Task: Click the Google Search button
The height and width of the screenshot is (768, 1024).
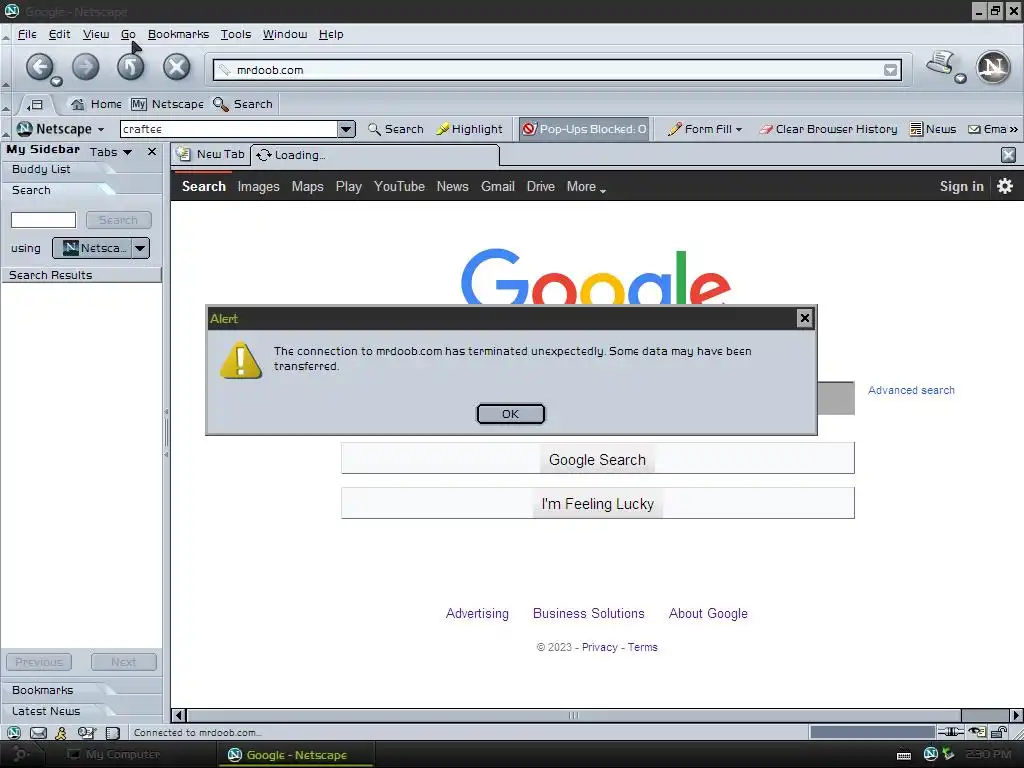Action: tap(598, 458)
